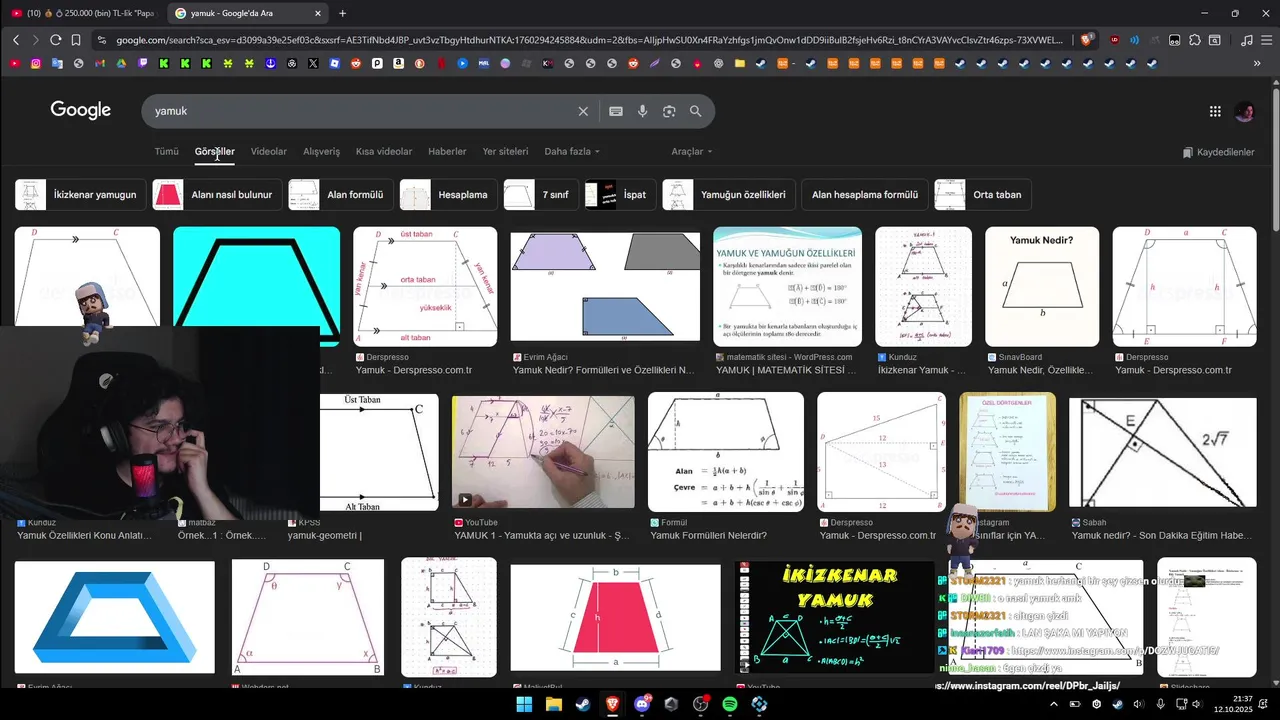Open the Google apps grid
The image size is (1280, 720).
1215,112
